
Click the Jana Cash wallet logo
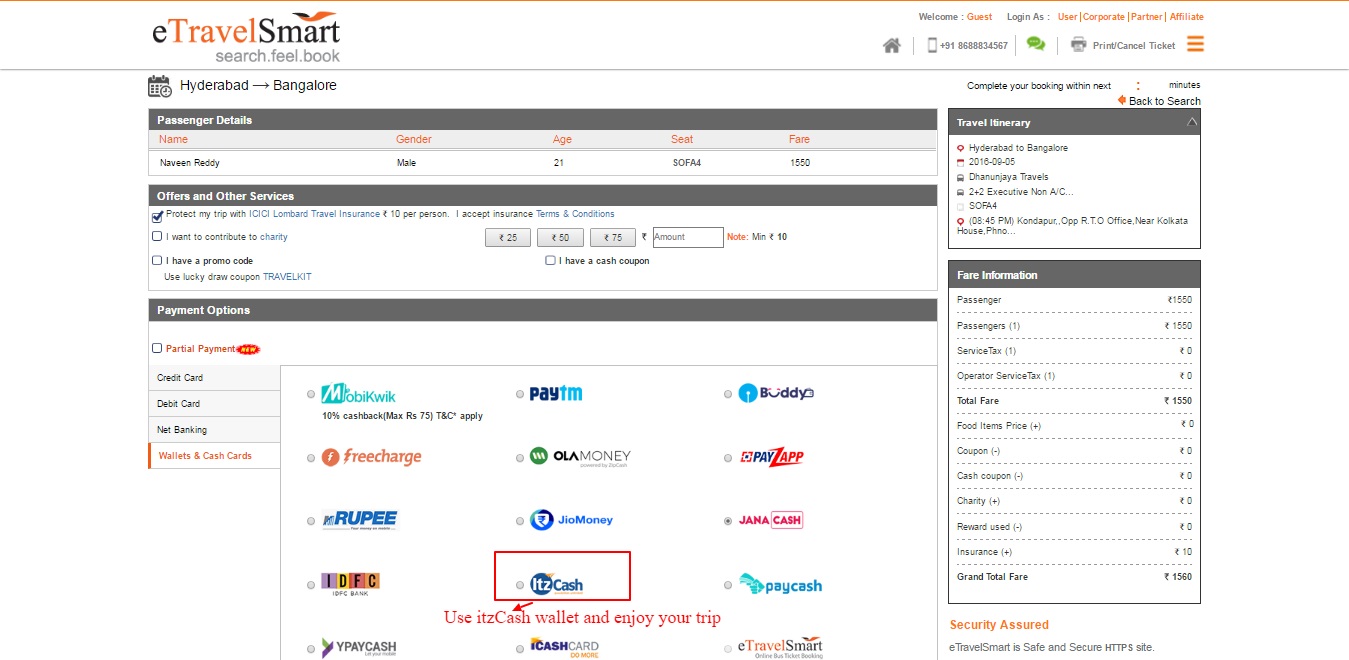pyautogui.click(x=770, y=520)
